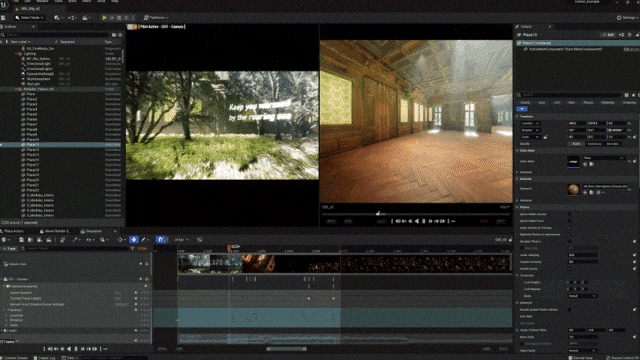Toggle the Ignore Radial Force checkbox
The width and height of the screenshot is (640, 360).
[569, 221]
